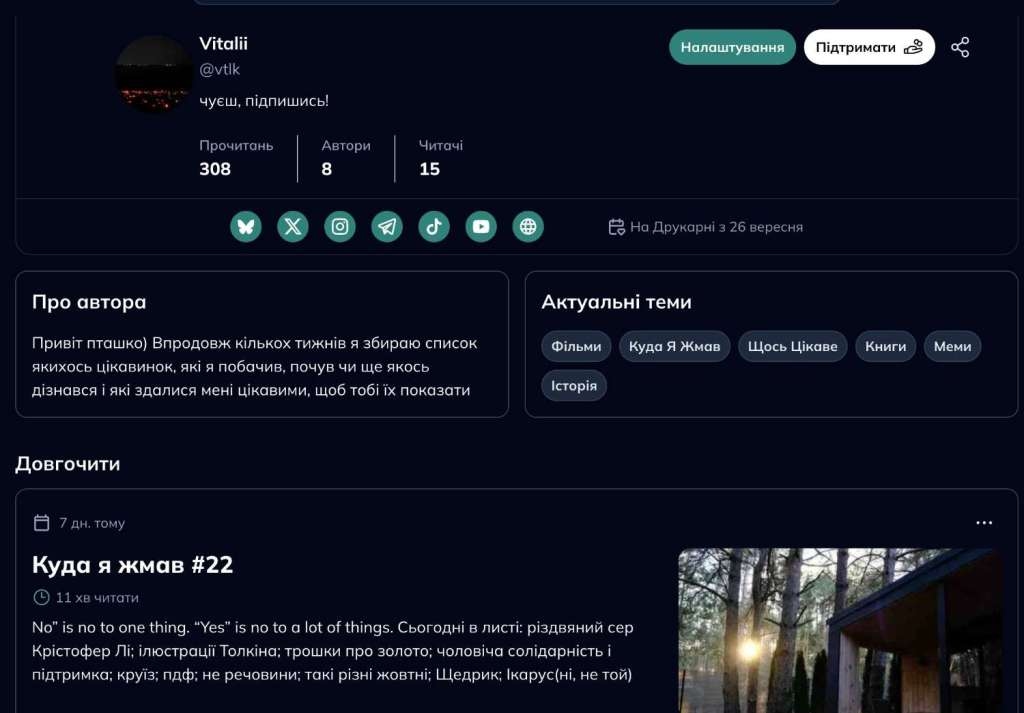Image resolution: width=1024 pixels, height=713 pixels.
Task: Click the Vitalii profile avatar
Action: 153,74
